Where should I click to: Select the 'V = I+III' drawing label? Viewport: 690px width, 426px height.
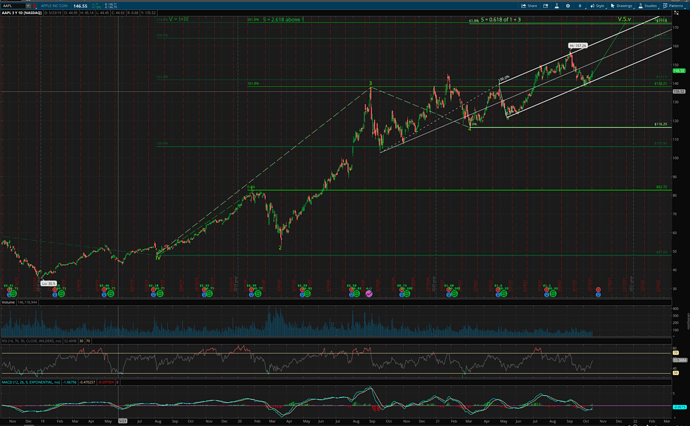coord(178,19)
